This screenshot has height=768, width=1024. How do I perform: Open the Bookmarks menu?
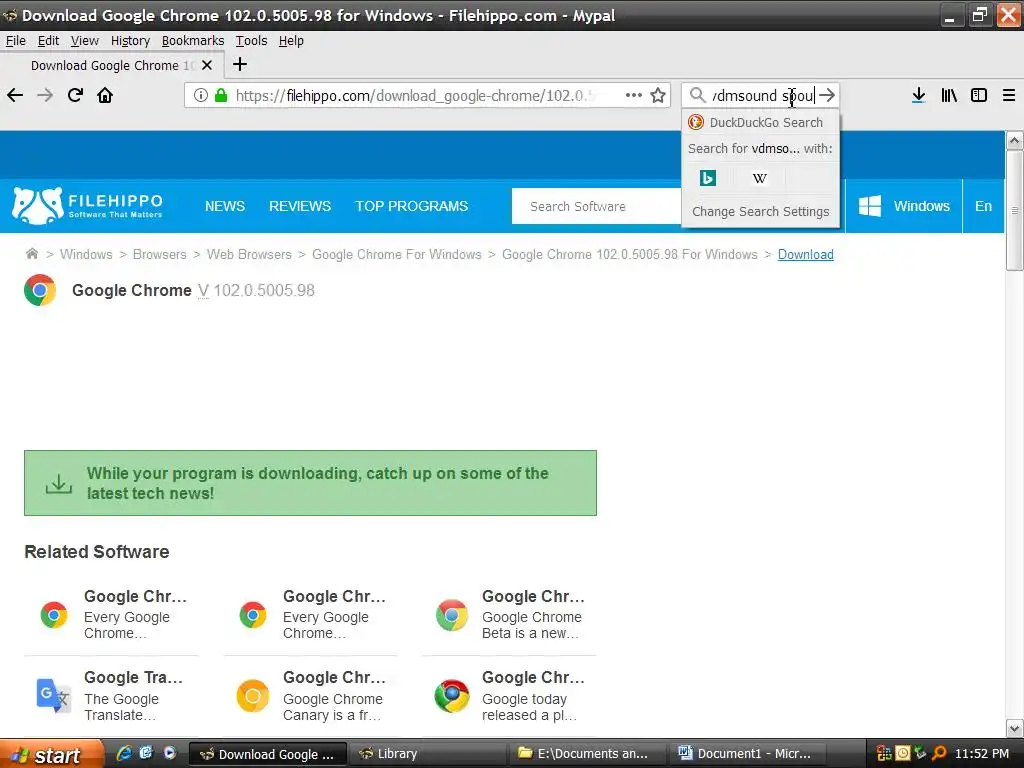(x=193, y=40)
